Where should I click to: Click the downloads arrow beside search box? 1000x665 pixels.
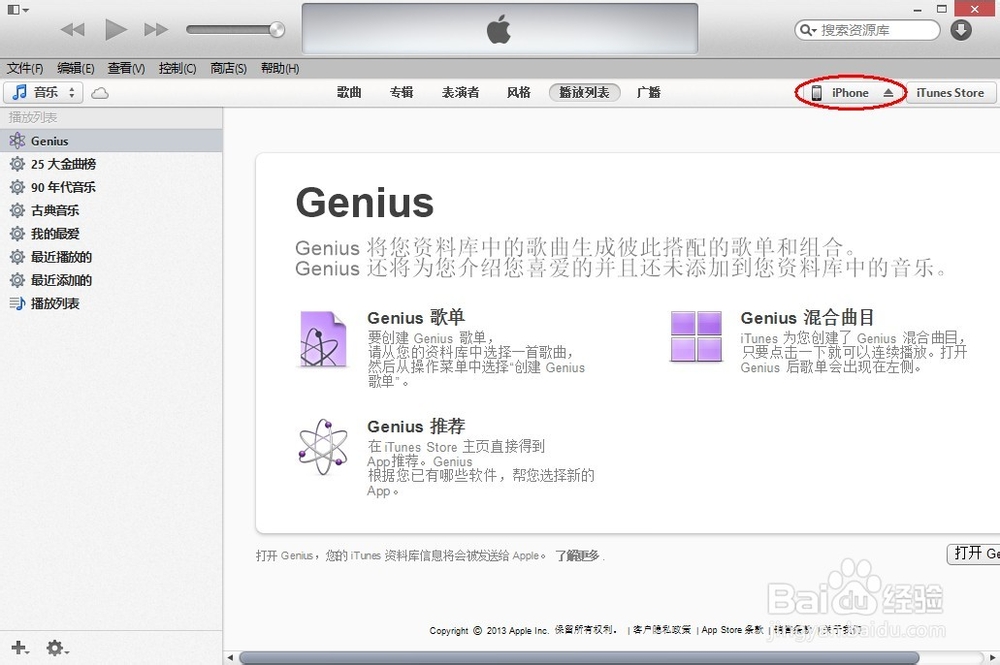coord(960,30)
